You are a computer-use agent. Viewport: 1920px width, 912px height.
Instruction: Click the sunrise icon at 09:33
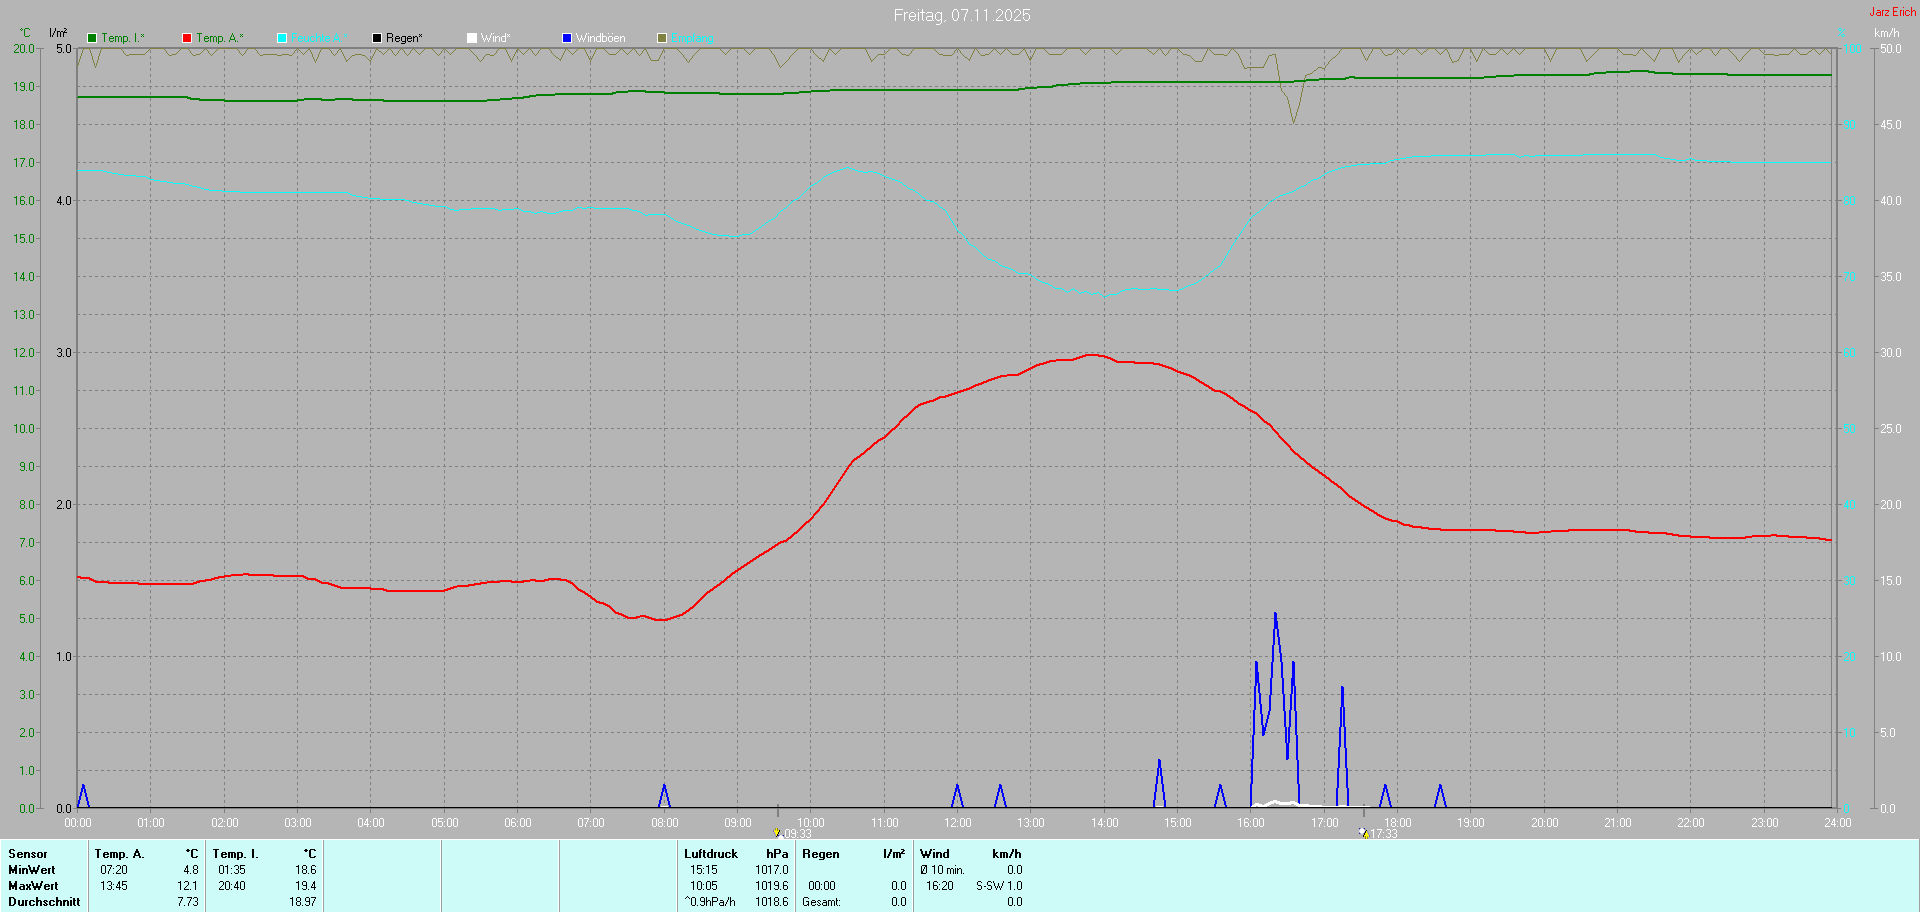pos(777,832)
